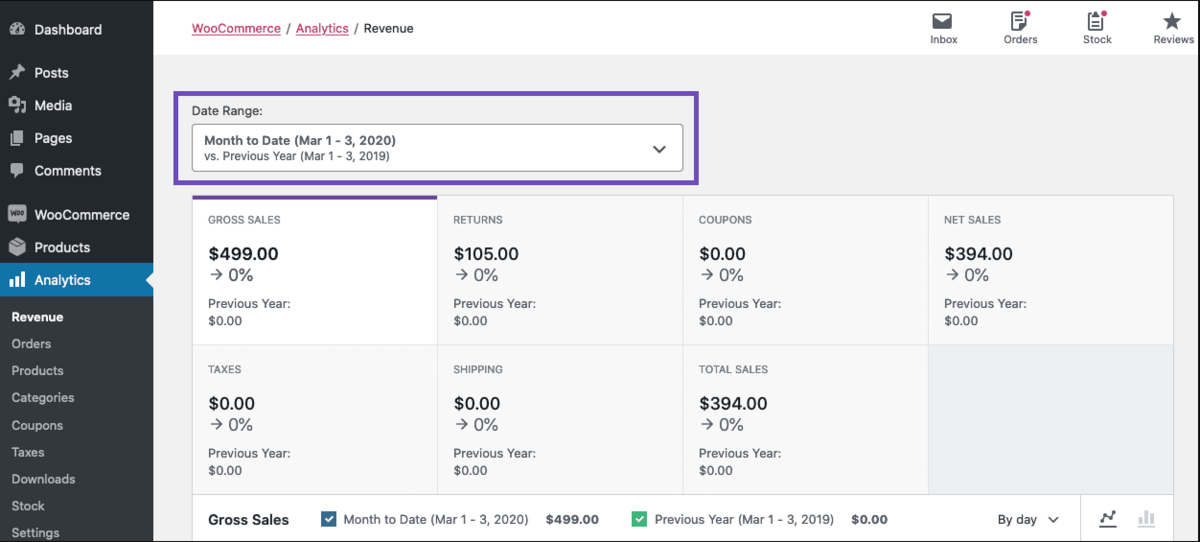Select Settings in Analytics submenu

[35, 533]
